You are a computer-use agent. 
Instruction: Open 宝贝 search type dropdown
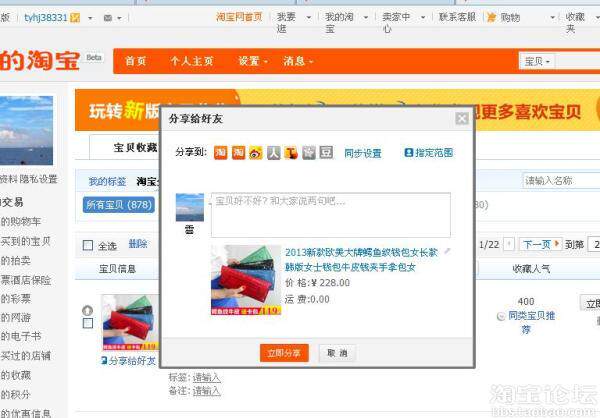pos(537,61)
